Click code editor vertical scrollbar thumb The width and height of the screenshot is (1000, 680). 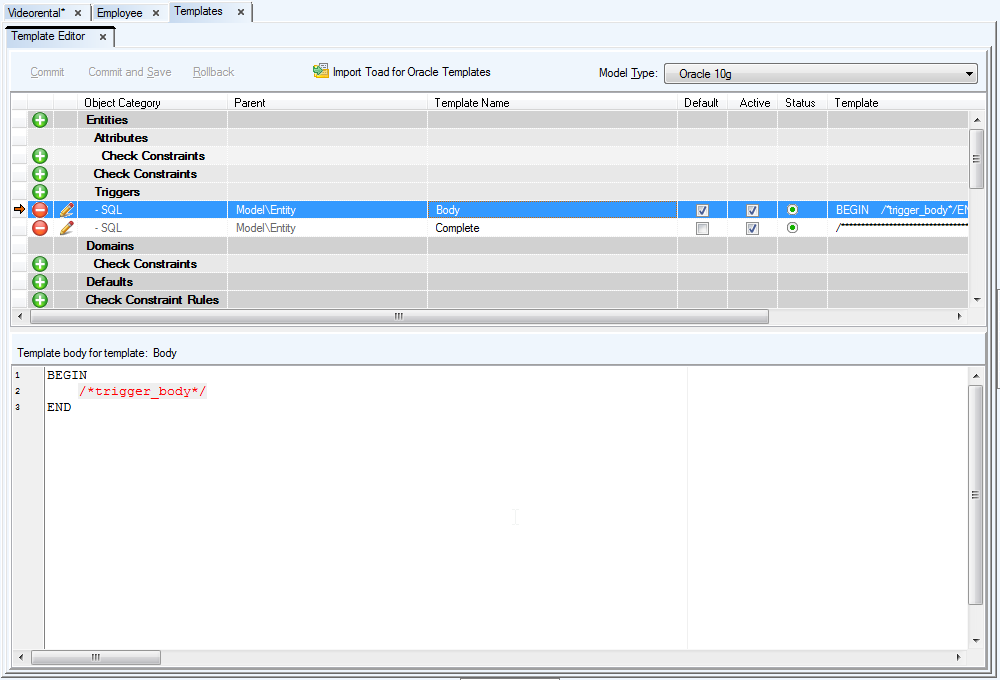click(975, 495)
